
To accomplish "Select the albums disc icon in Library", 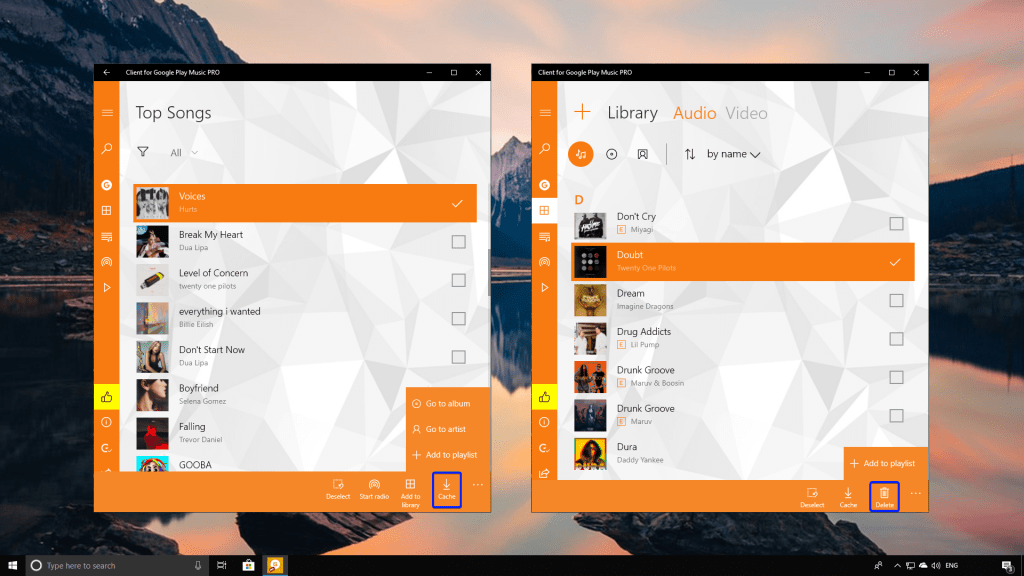I will 612,154.
